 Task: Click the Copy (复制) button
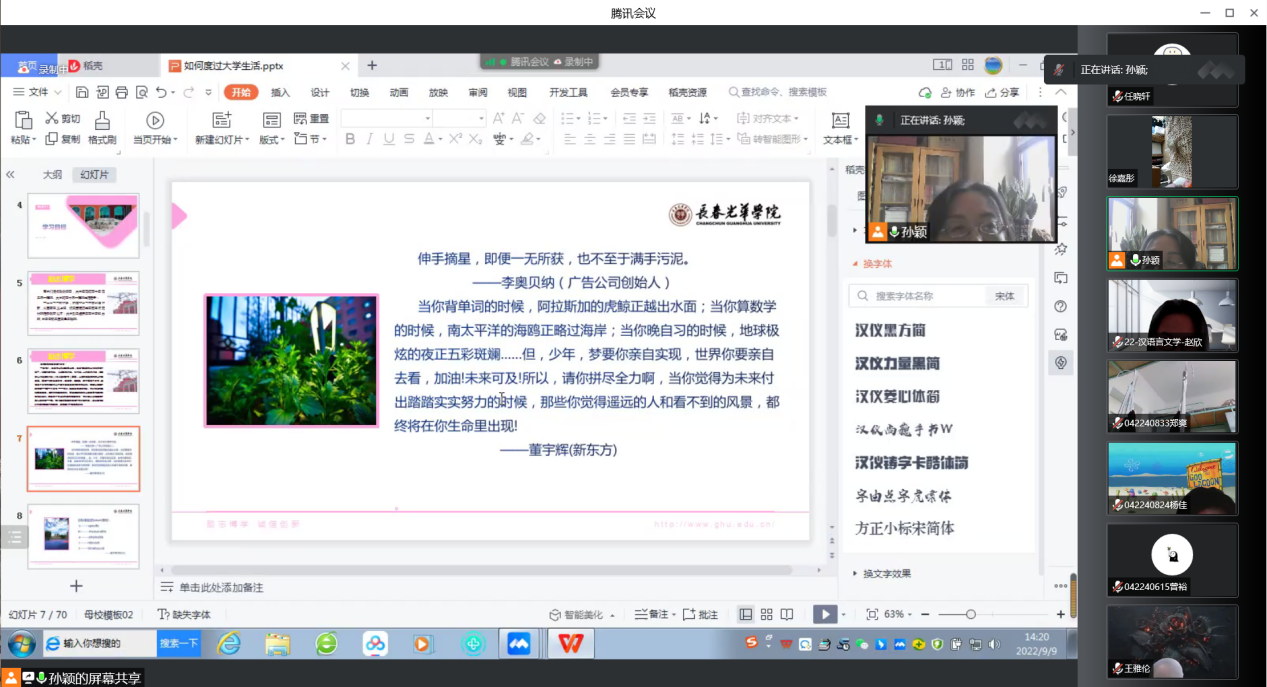tap(62, 139)
